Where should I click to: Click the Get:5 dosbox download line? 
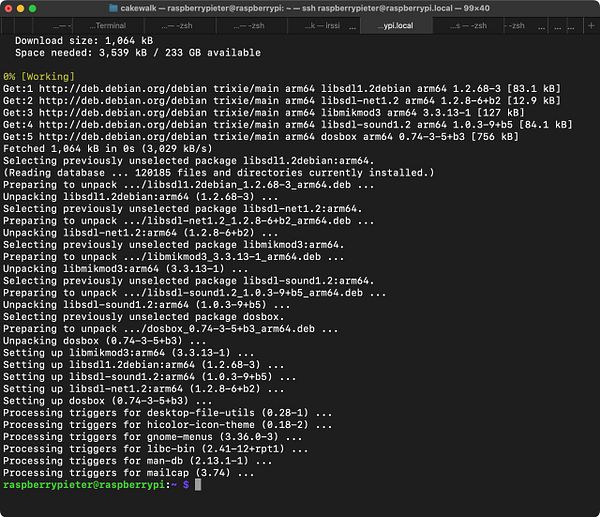(261, 137)
